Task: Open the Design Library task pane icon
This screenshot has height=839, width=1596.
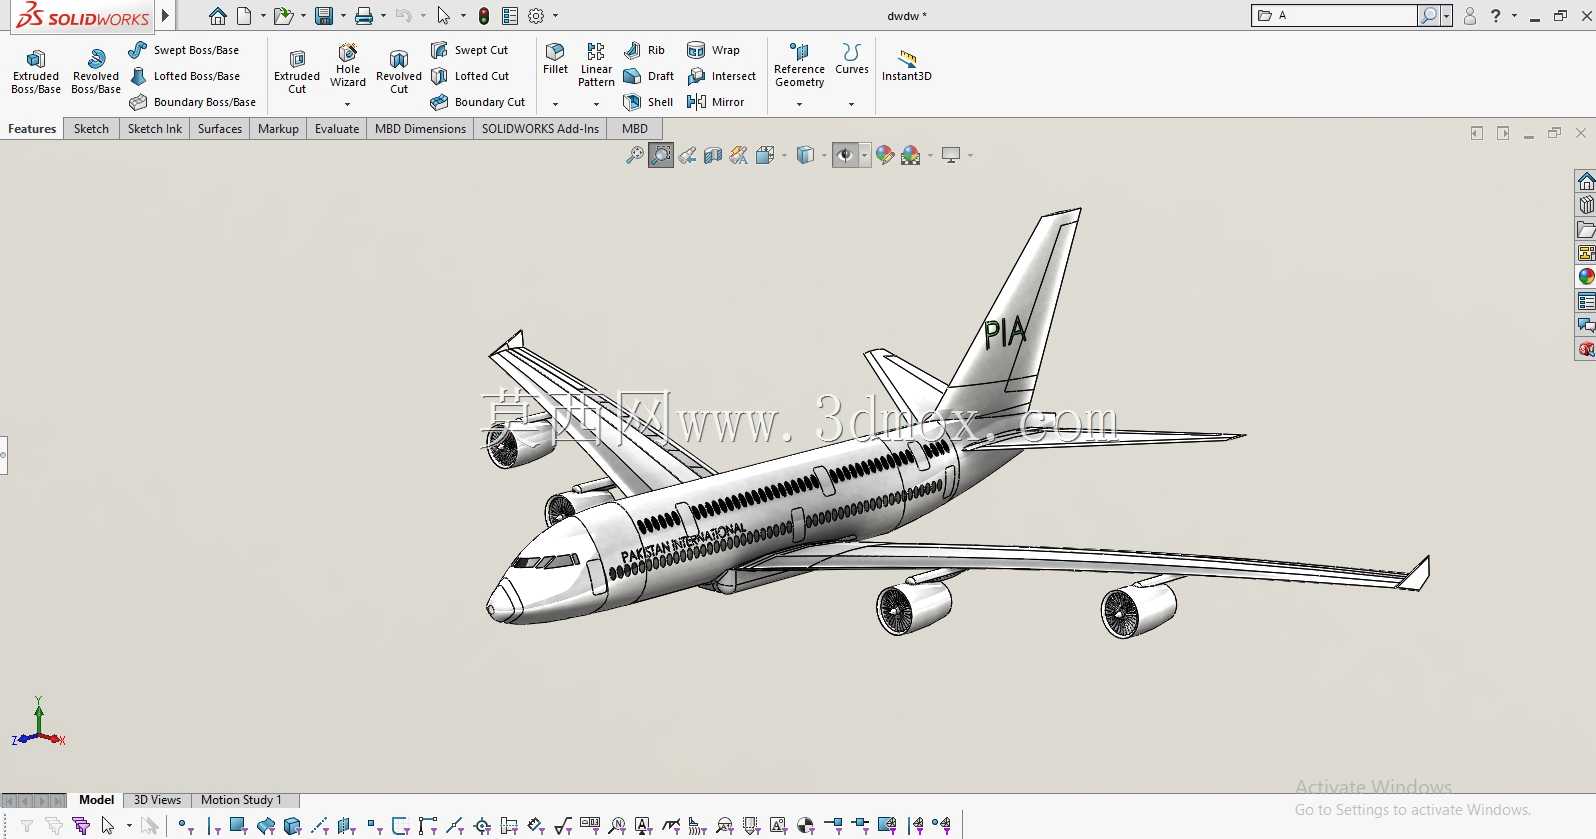Action: tap(1586, 205)
